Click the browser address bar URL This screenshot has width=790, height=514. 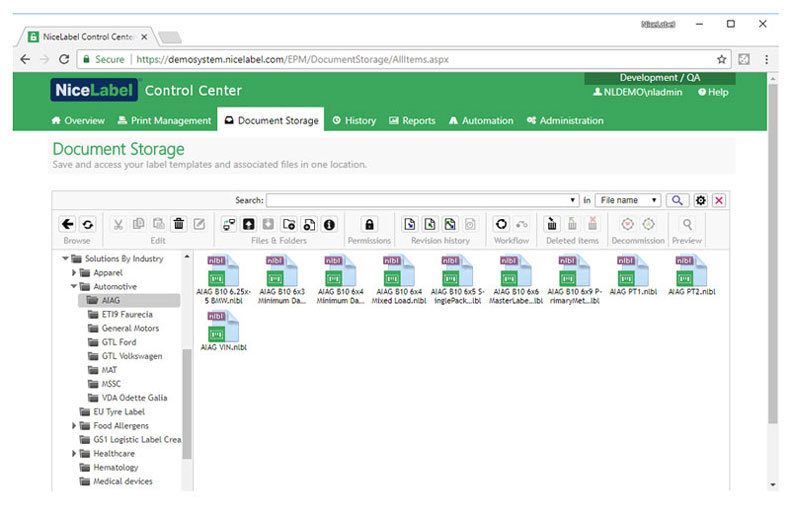click(292, 59)
